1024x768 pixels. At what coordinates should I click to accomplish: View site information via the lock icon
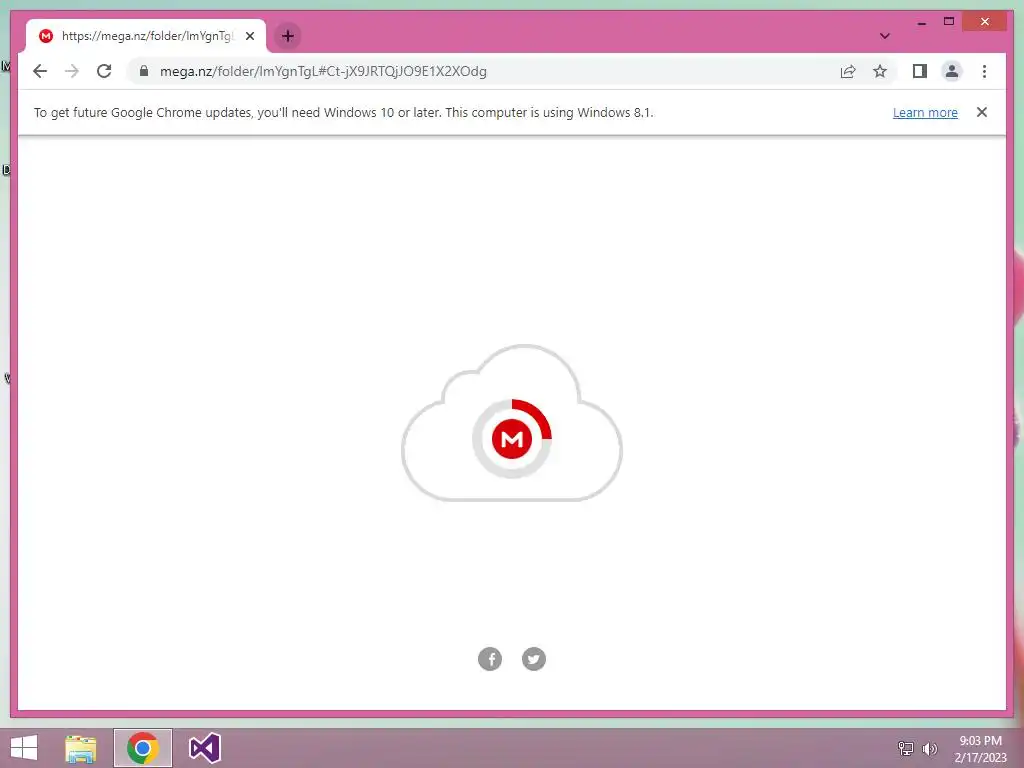coord(144,71)
